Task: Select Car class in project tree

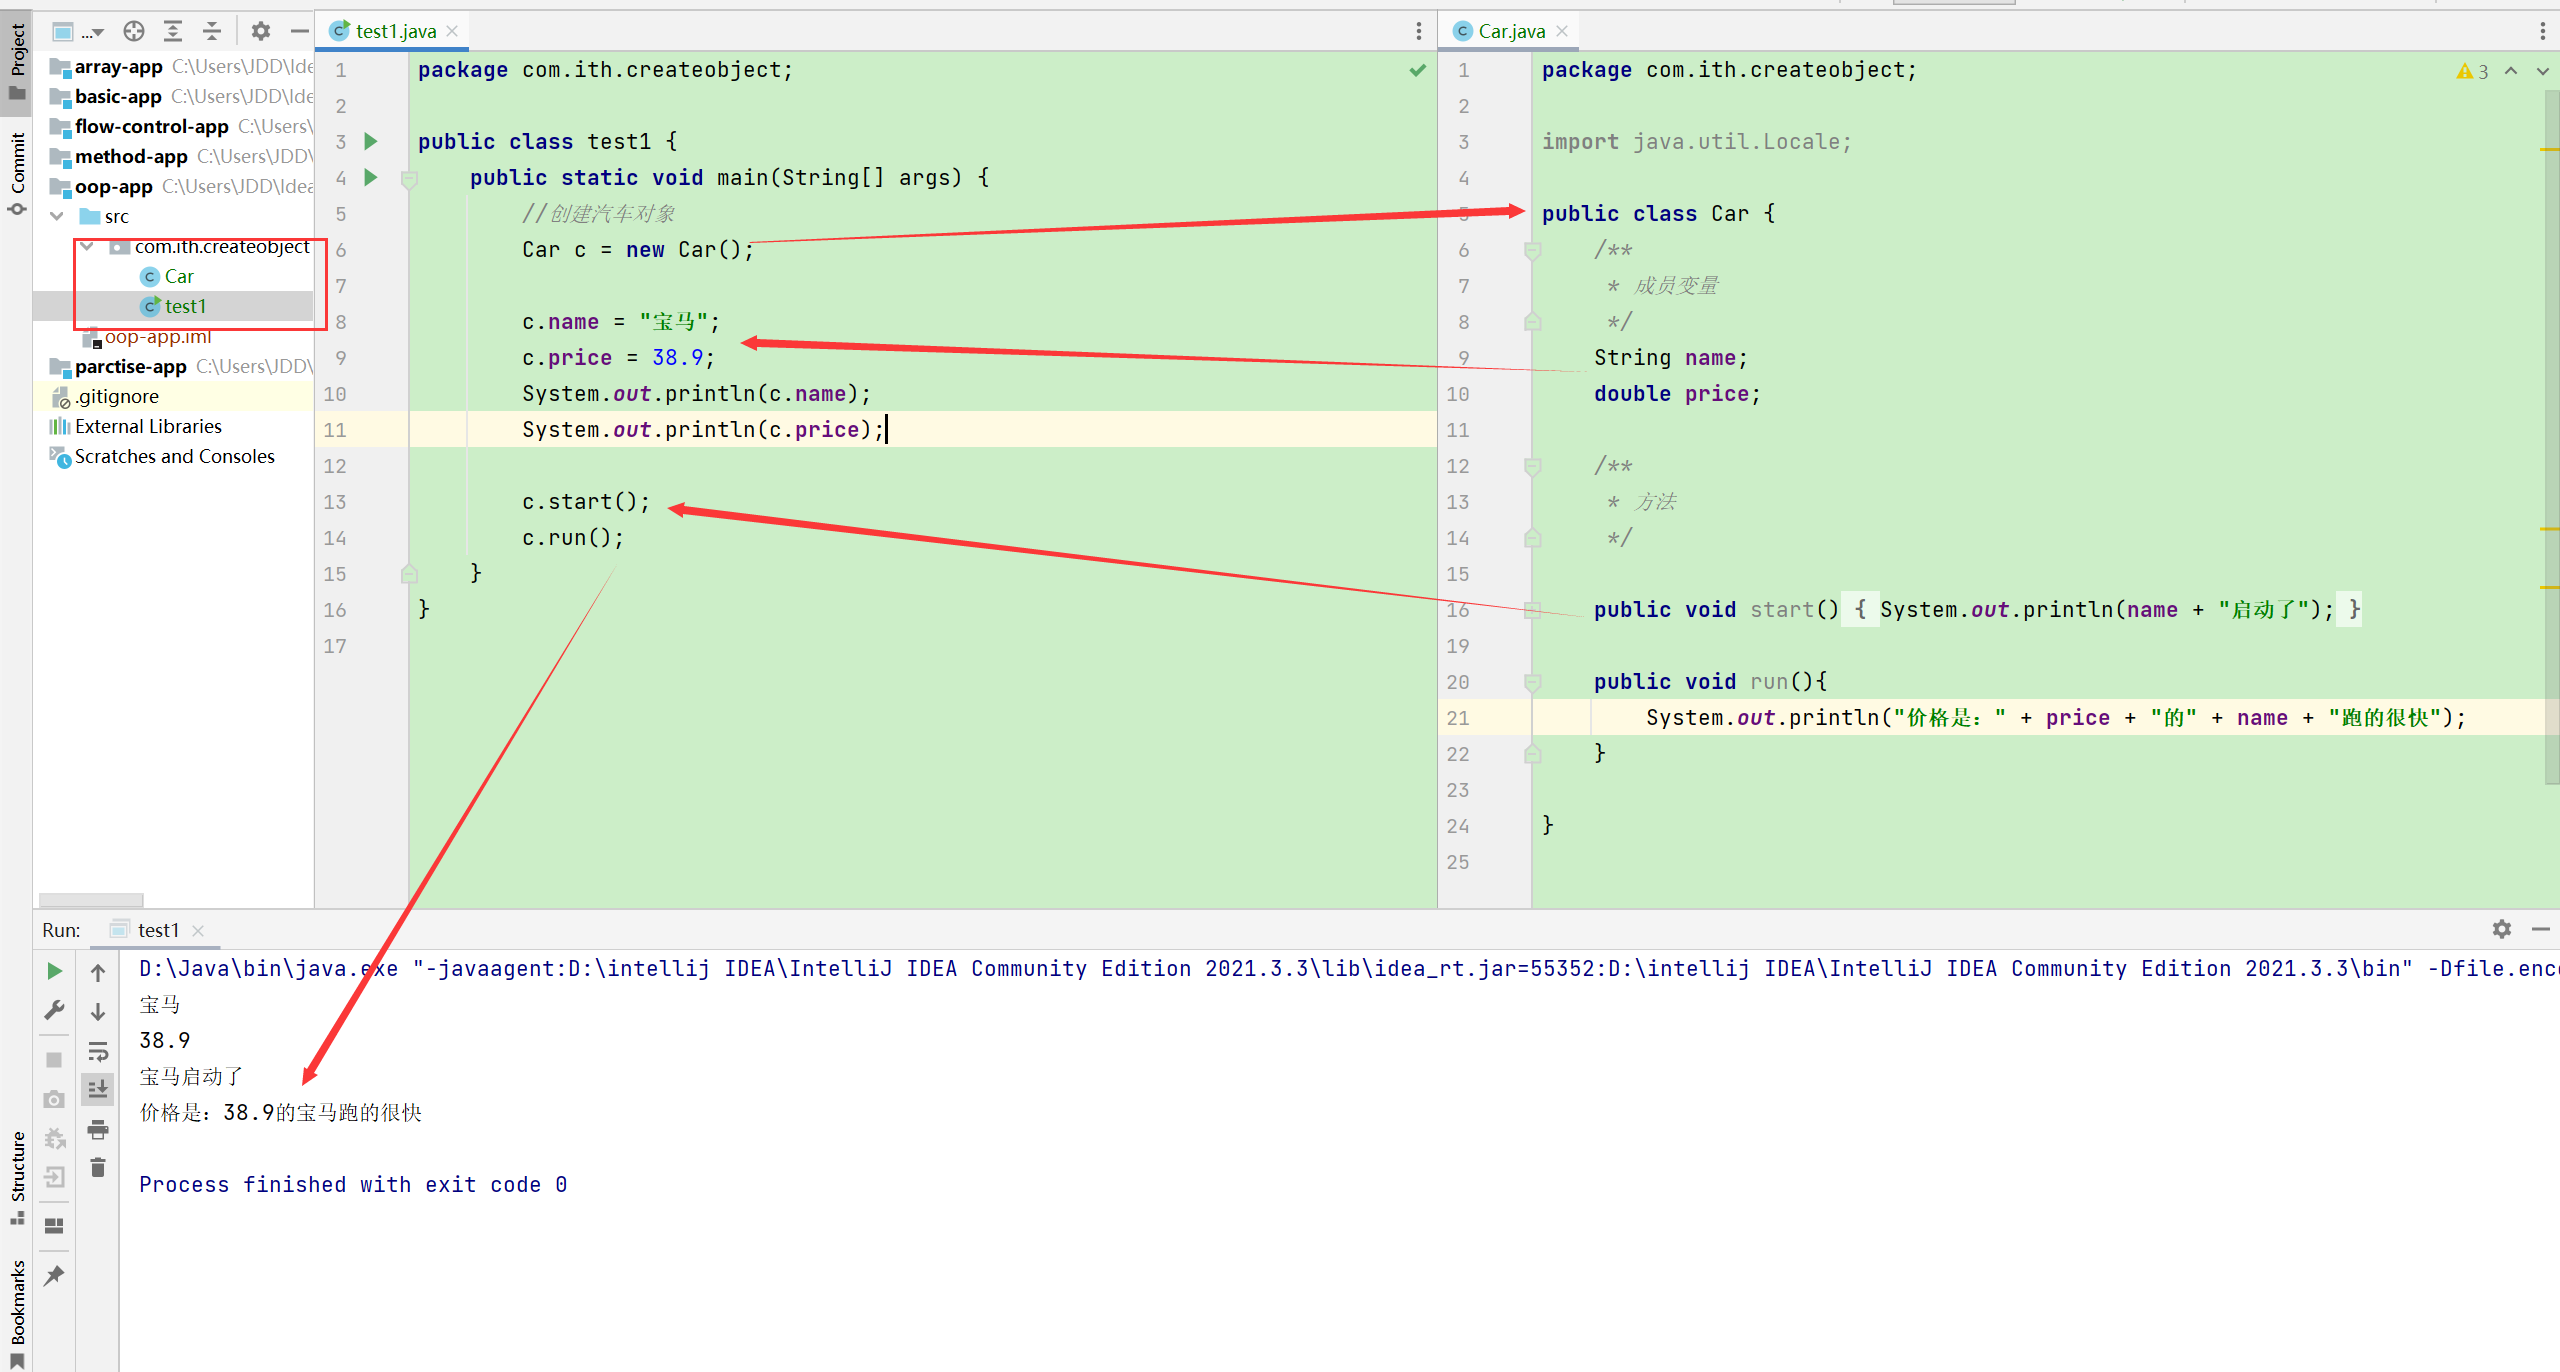Action: (x=179, y=276)
